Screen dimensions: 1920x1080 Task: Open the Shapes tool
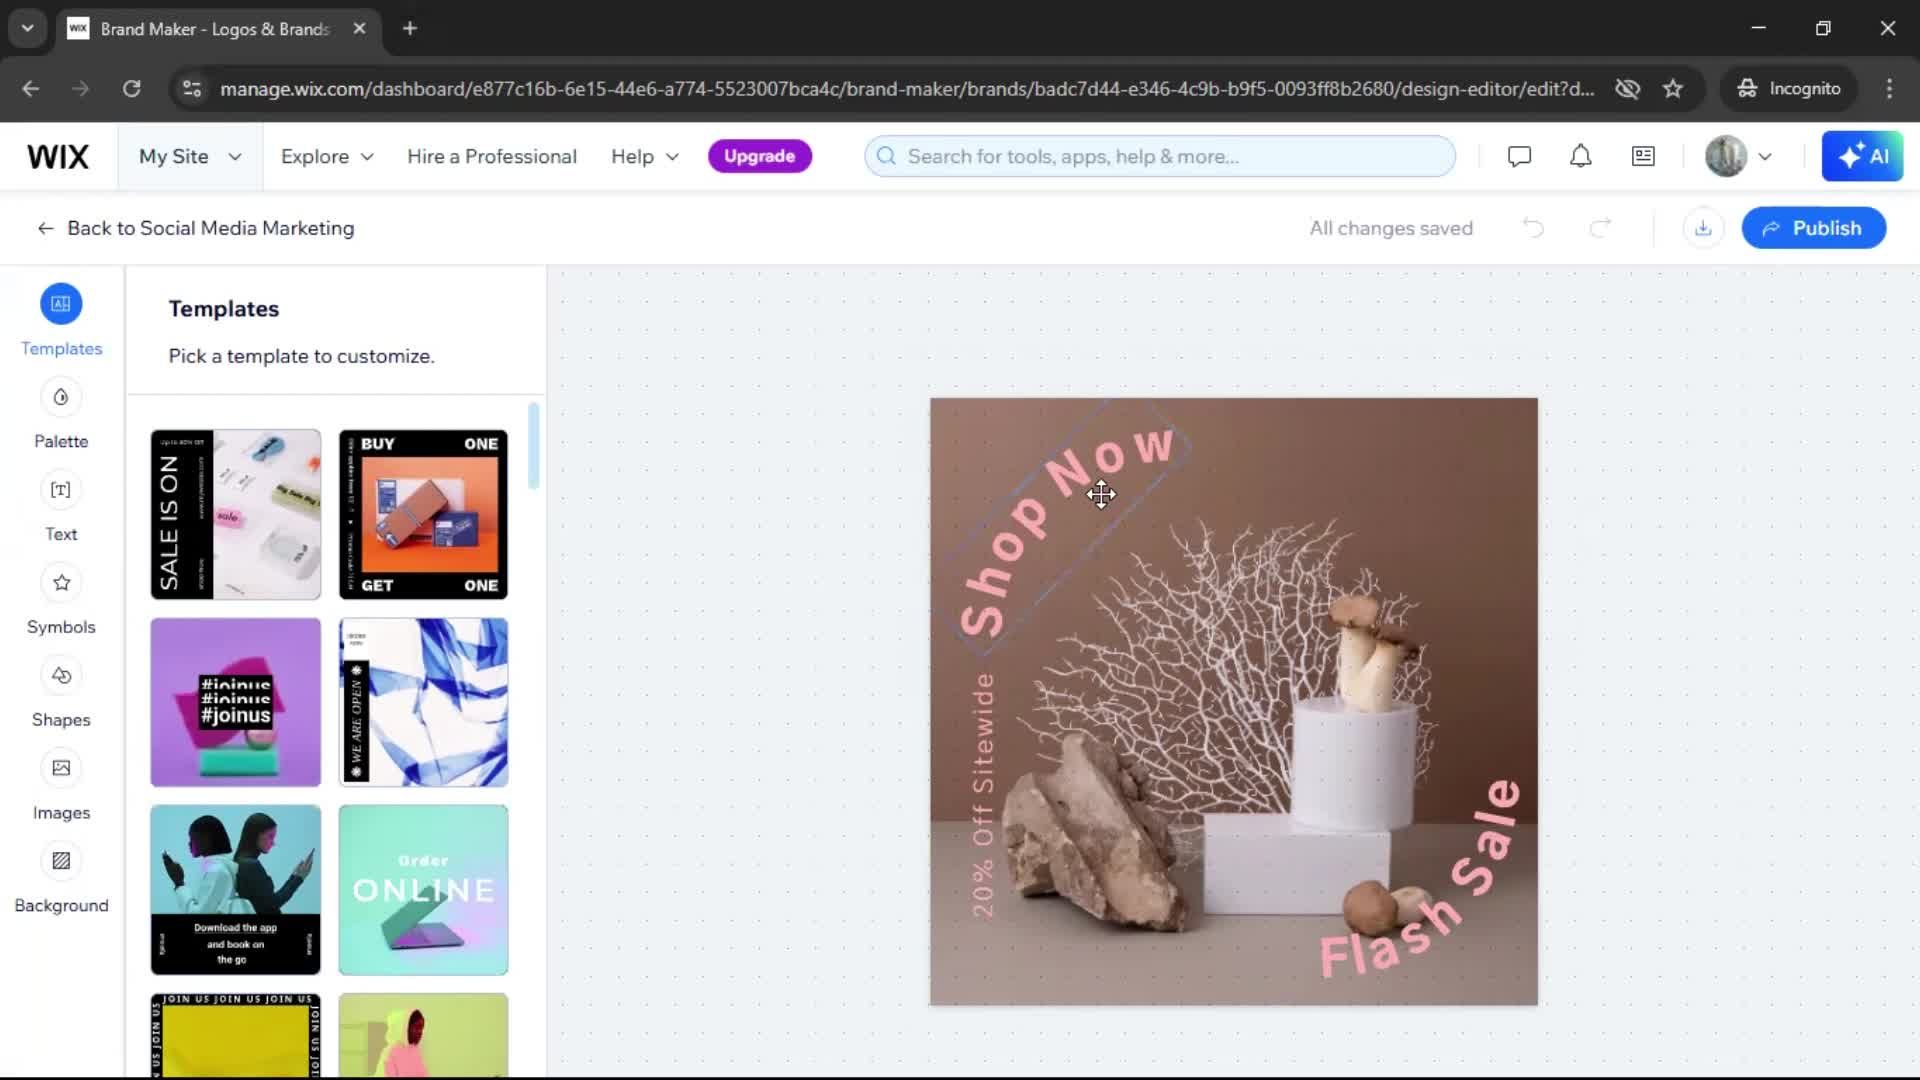(61, 676)
